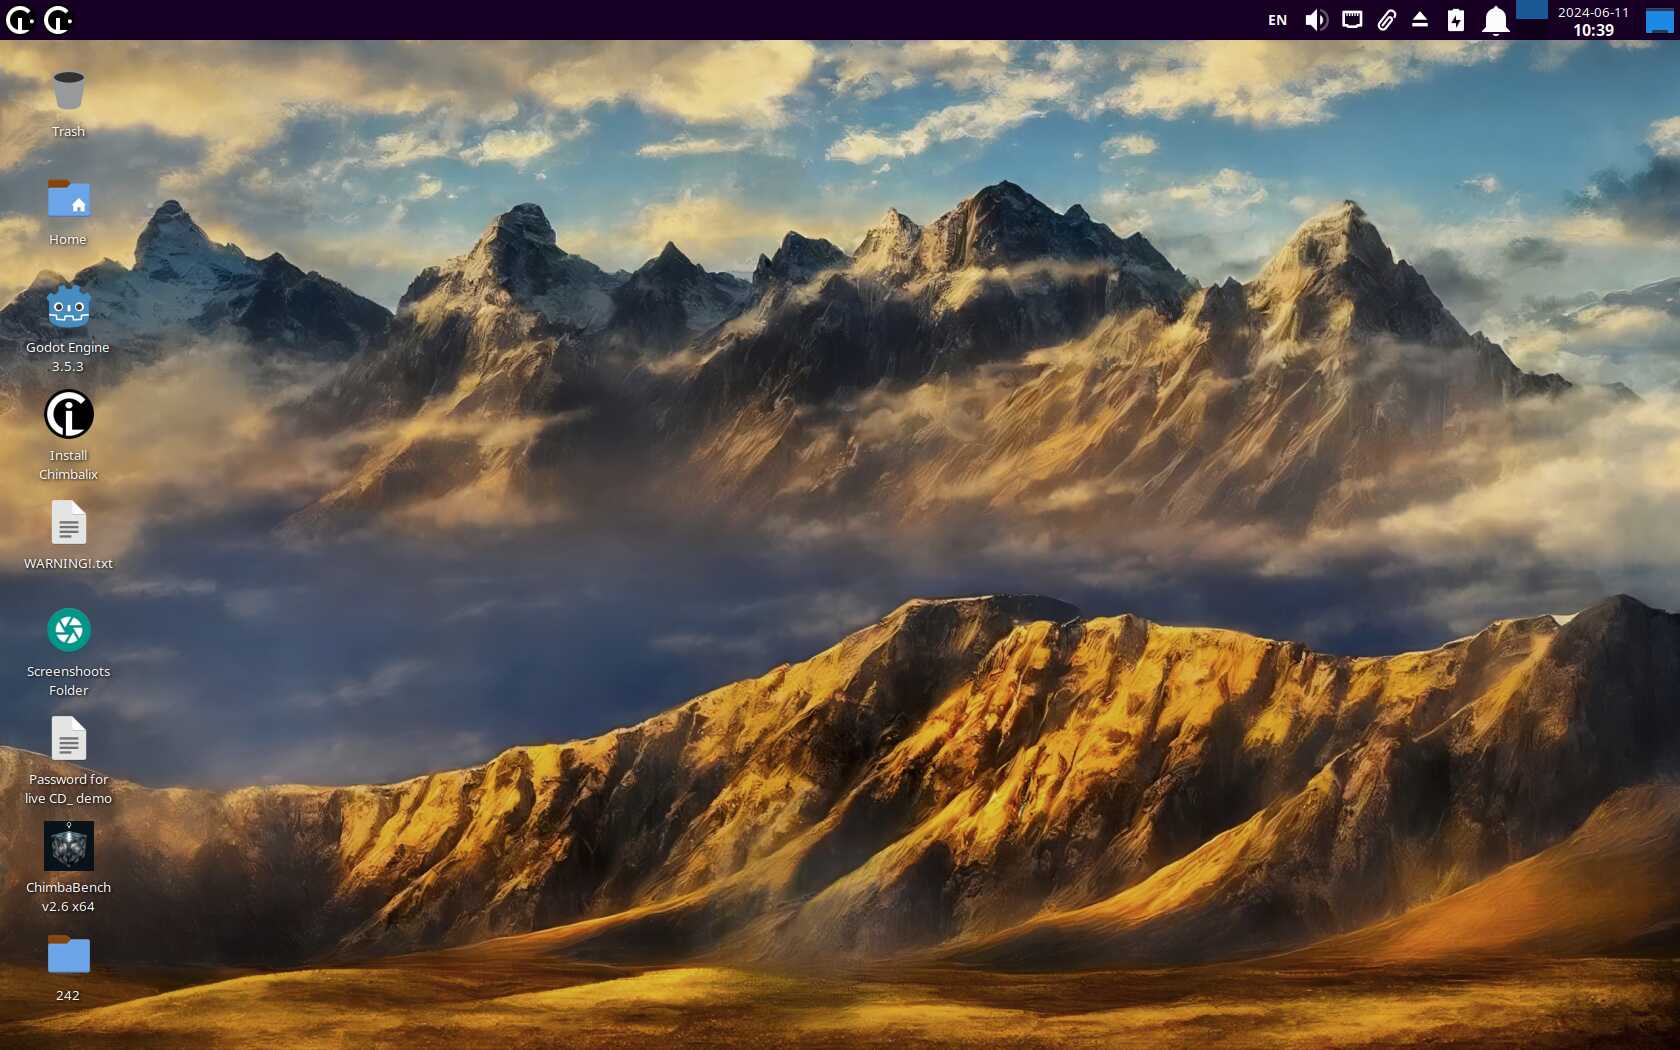This screenshot has width=1680, height=1050.
Task: Click the blue show desktop icon at the panel's end
Action: click(1659, 21)
